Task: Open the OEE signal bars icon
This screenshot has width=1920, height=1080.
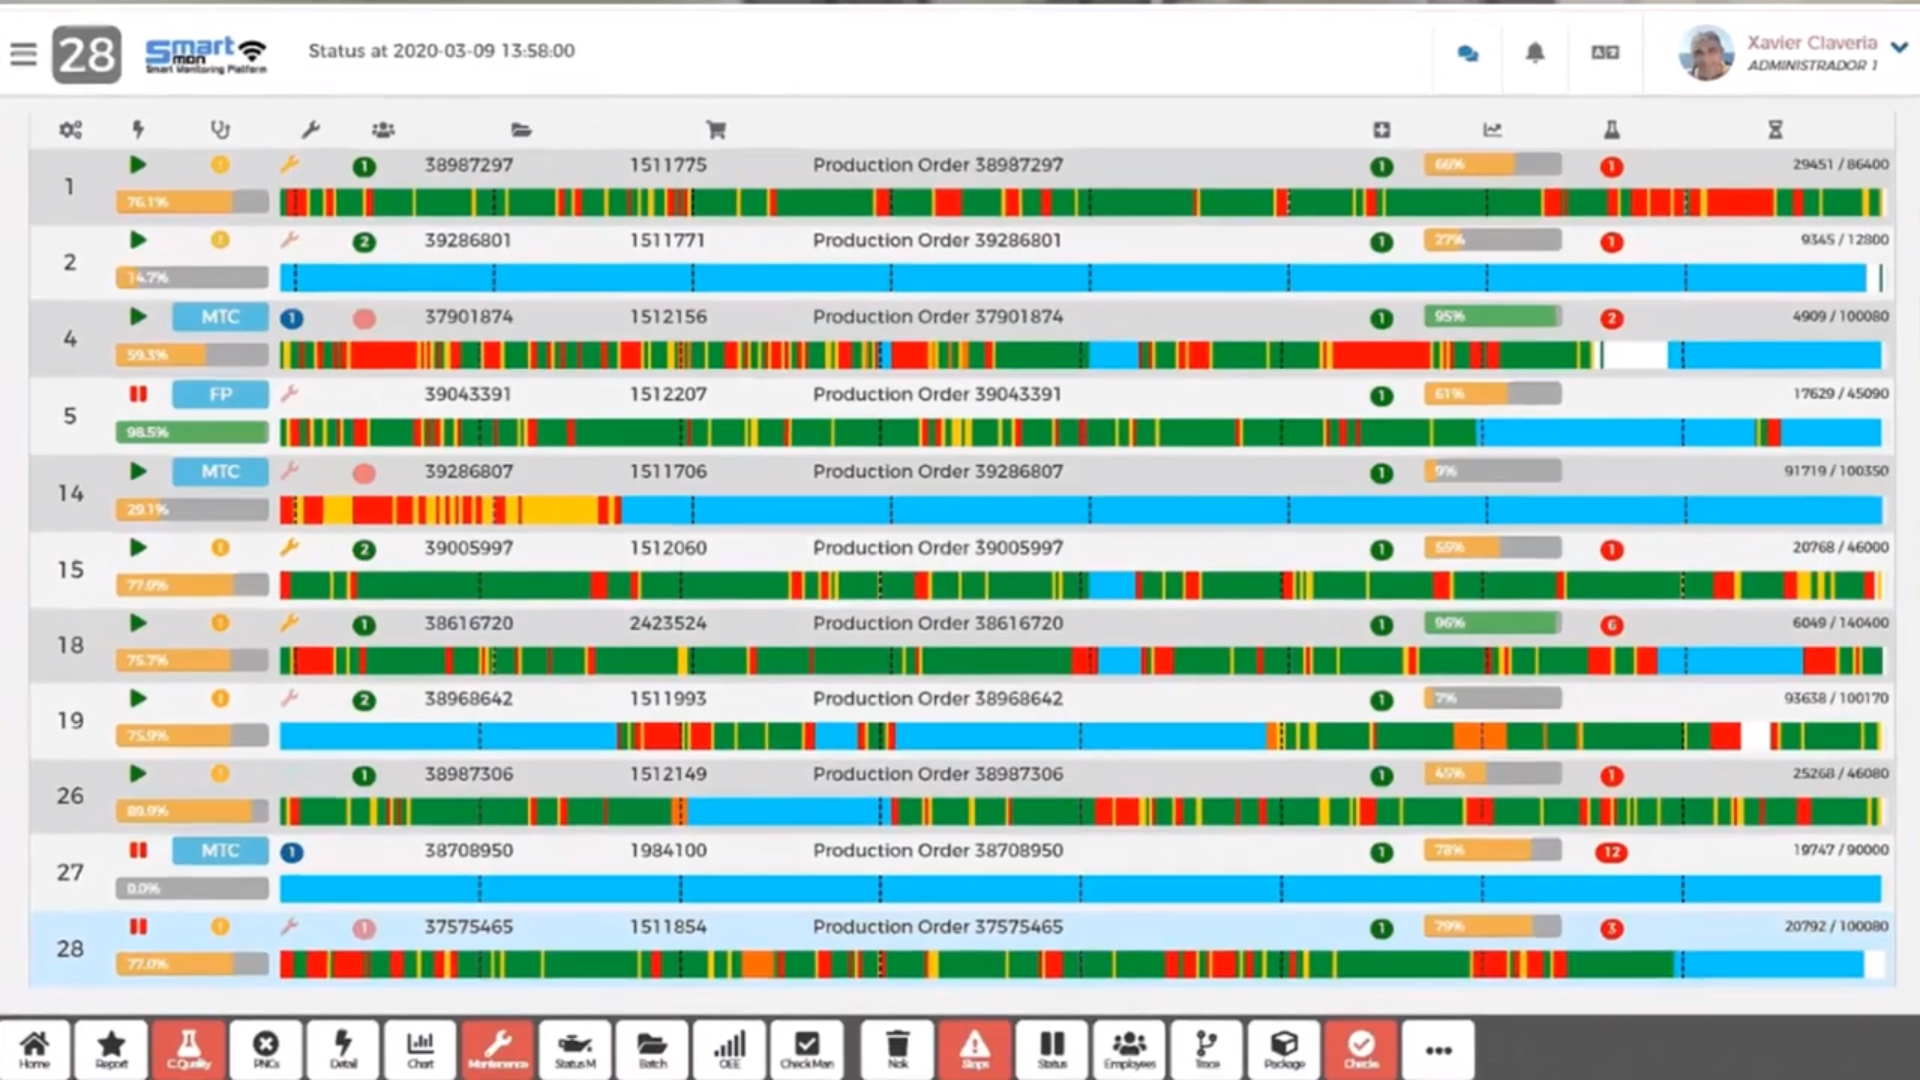Action: [x=730, y=1049]
